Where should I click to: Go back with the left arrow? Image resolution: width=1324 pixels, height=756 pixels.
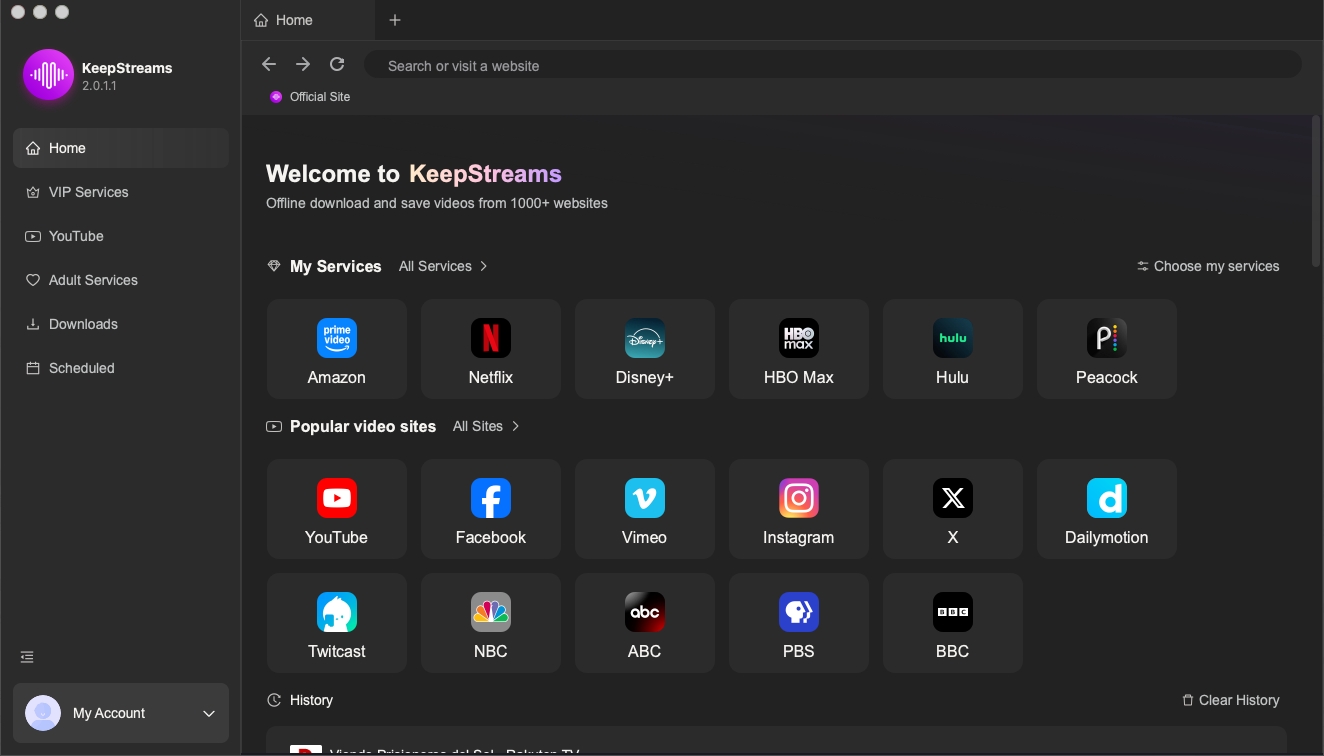(269, 64)
